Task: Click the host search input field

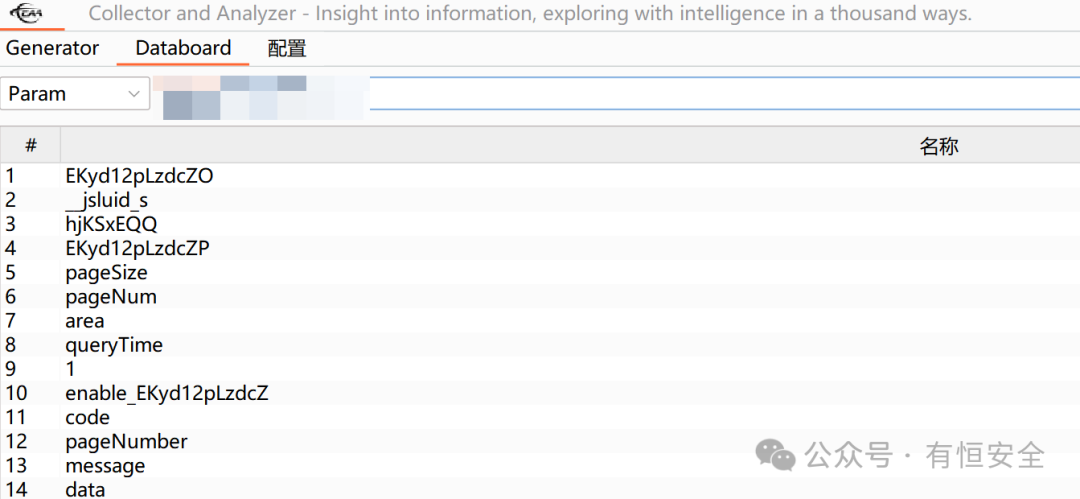Action: (720, 94)
